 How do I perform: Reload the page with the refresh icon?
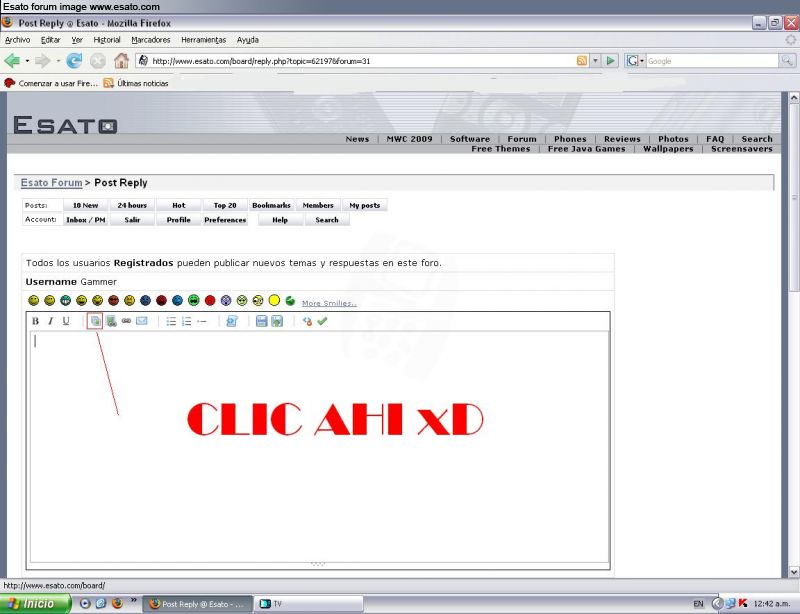[74, 61]
